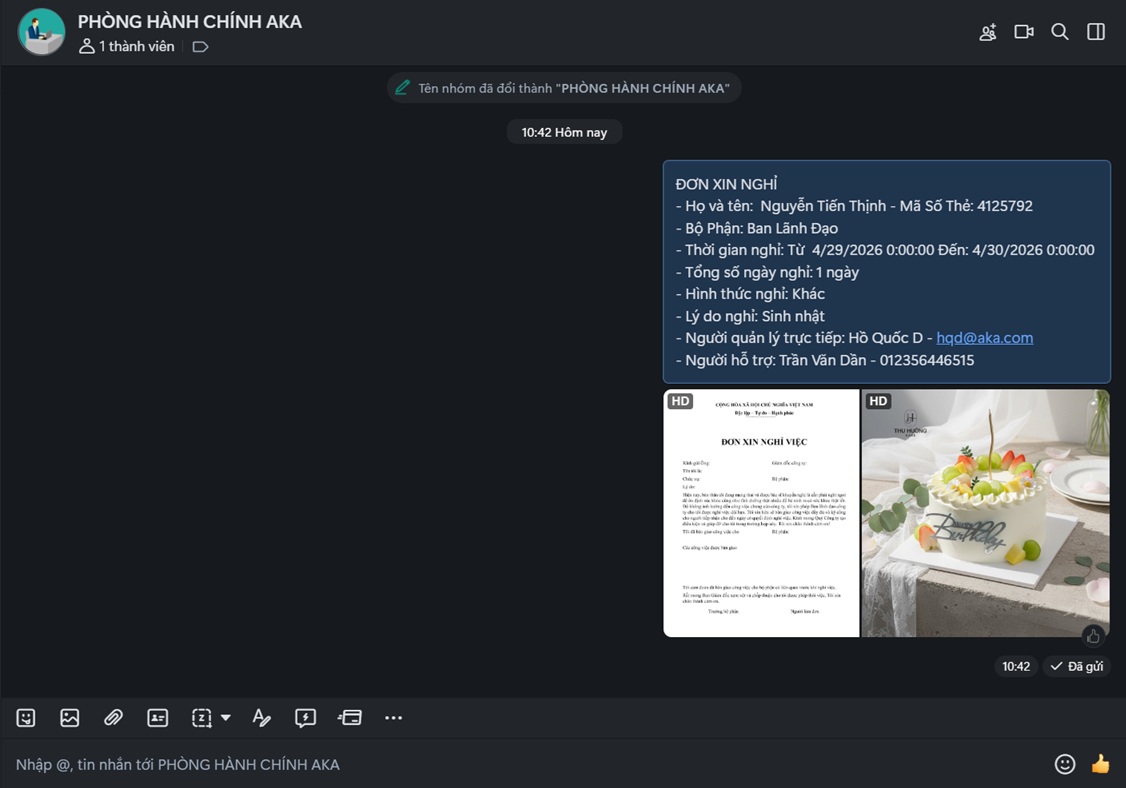Open the sticker picker in the chat toolbar

click(x=26, y=718)
